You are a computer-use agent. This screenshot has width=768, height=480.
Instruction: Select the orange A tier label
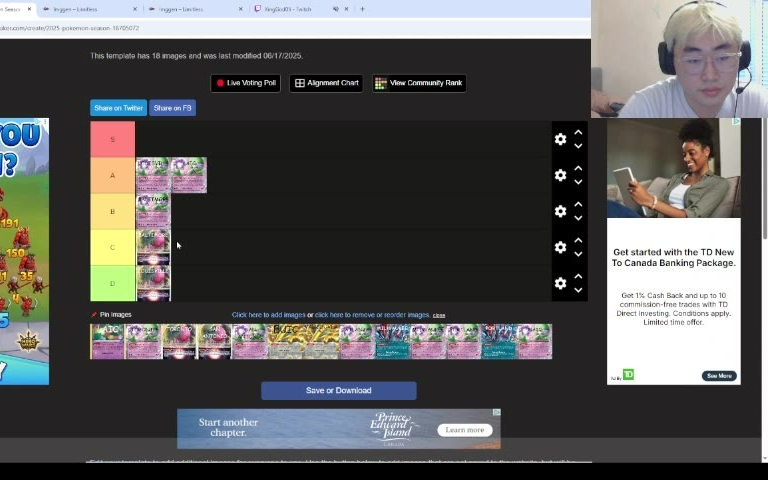coord(113,175)
